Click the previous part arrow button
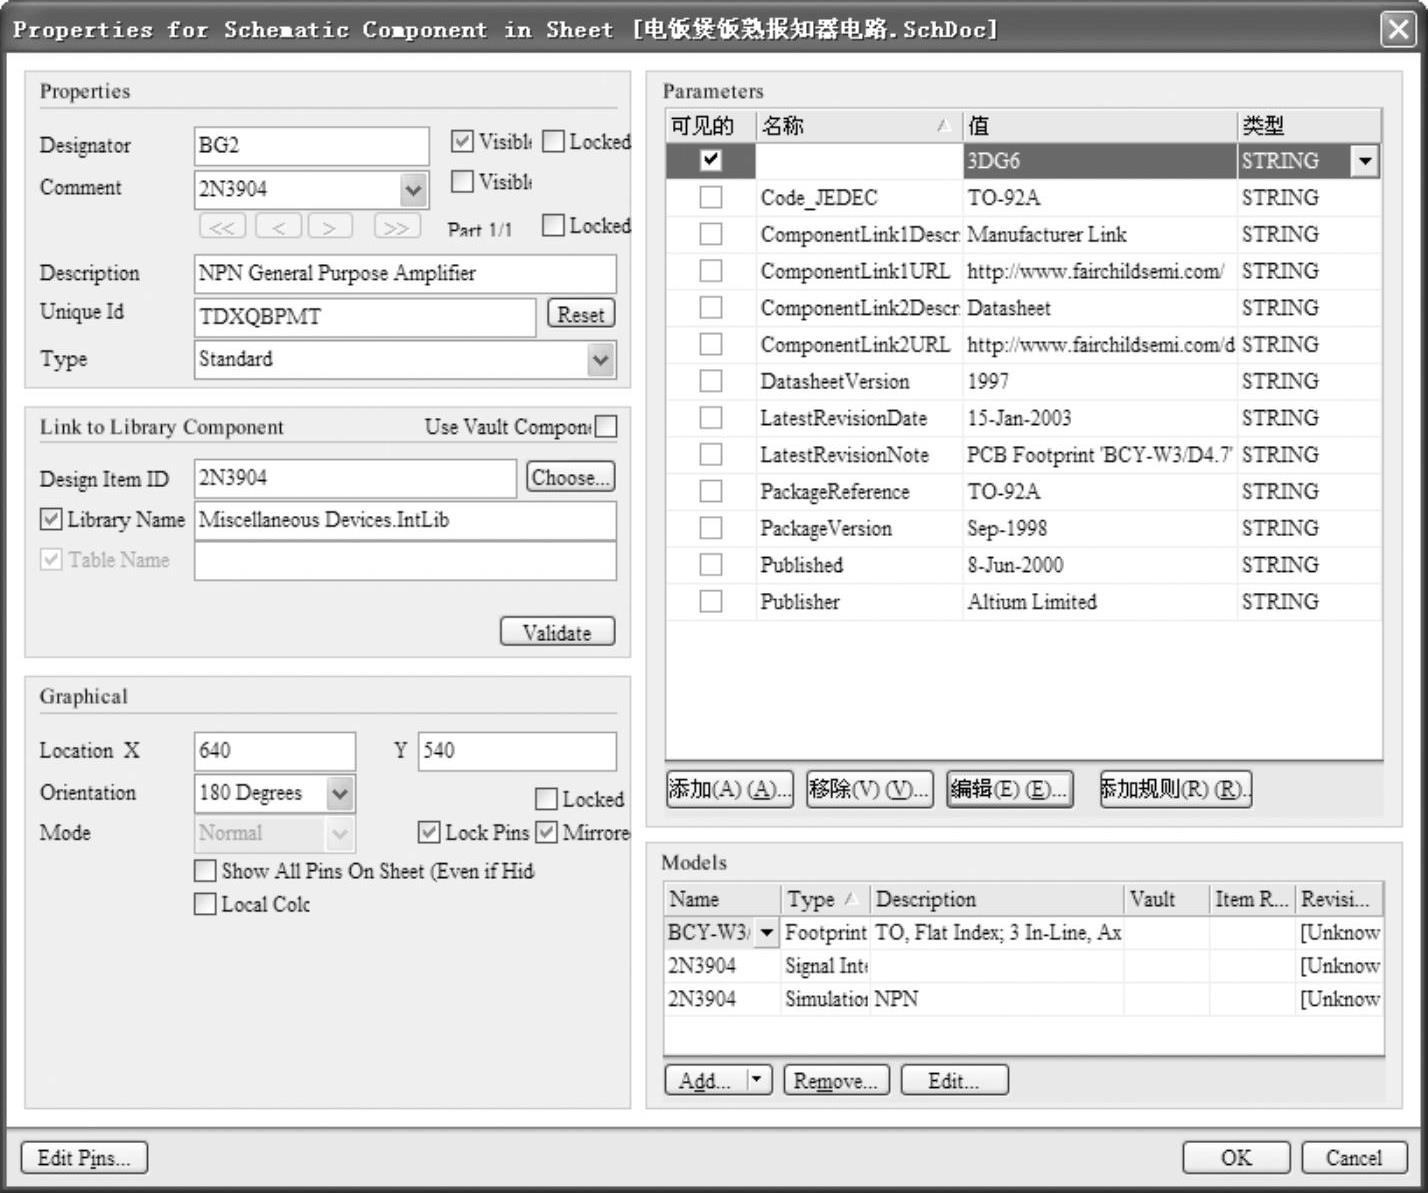The height and width of the screenshot is (1193, 1428). click(x=278, y=227)
